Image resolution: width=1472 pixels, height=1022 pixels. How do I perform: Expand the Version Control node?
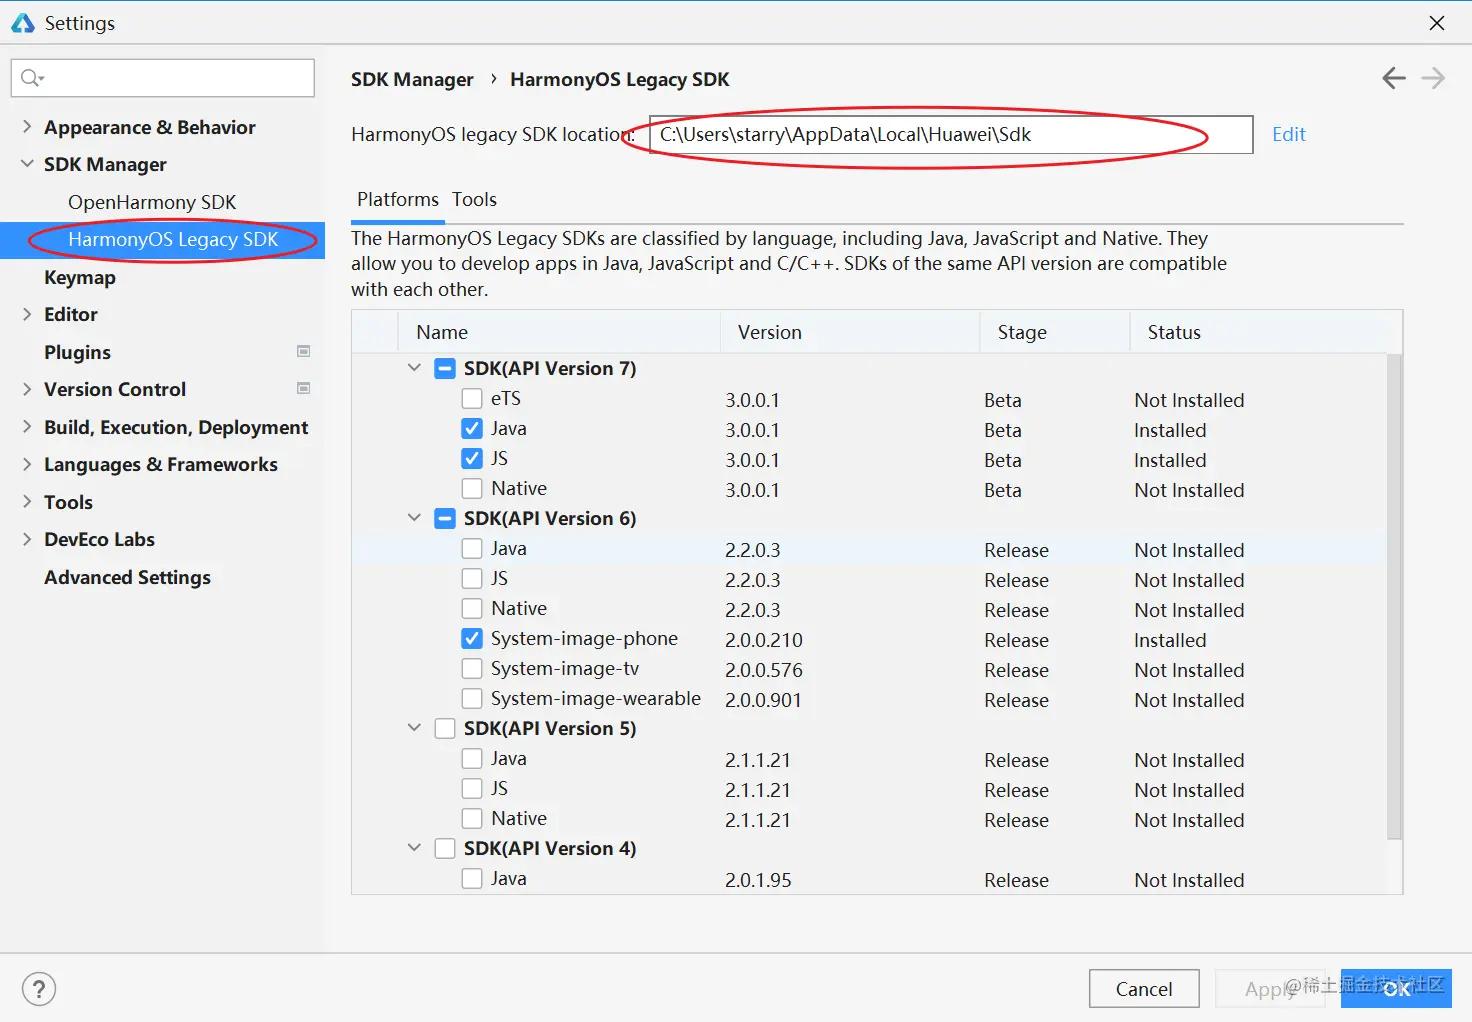point(27,389)
